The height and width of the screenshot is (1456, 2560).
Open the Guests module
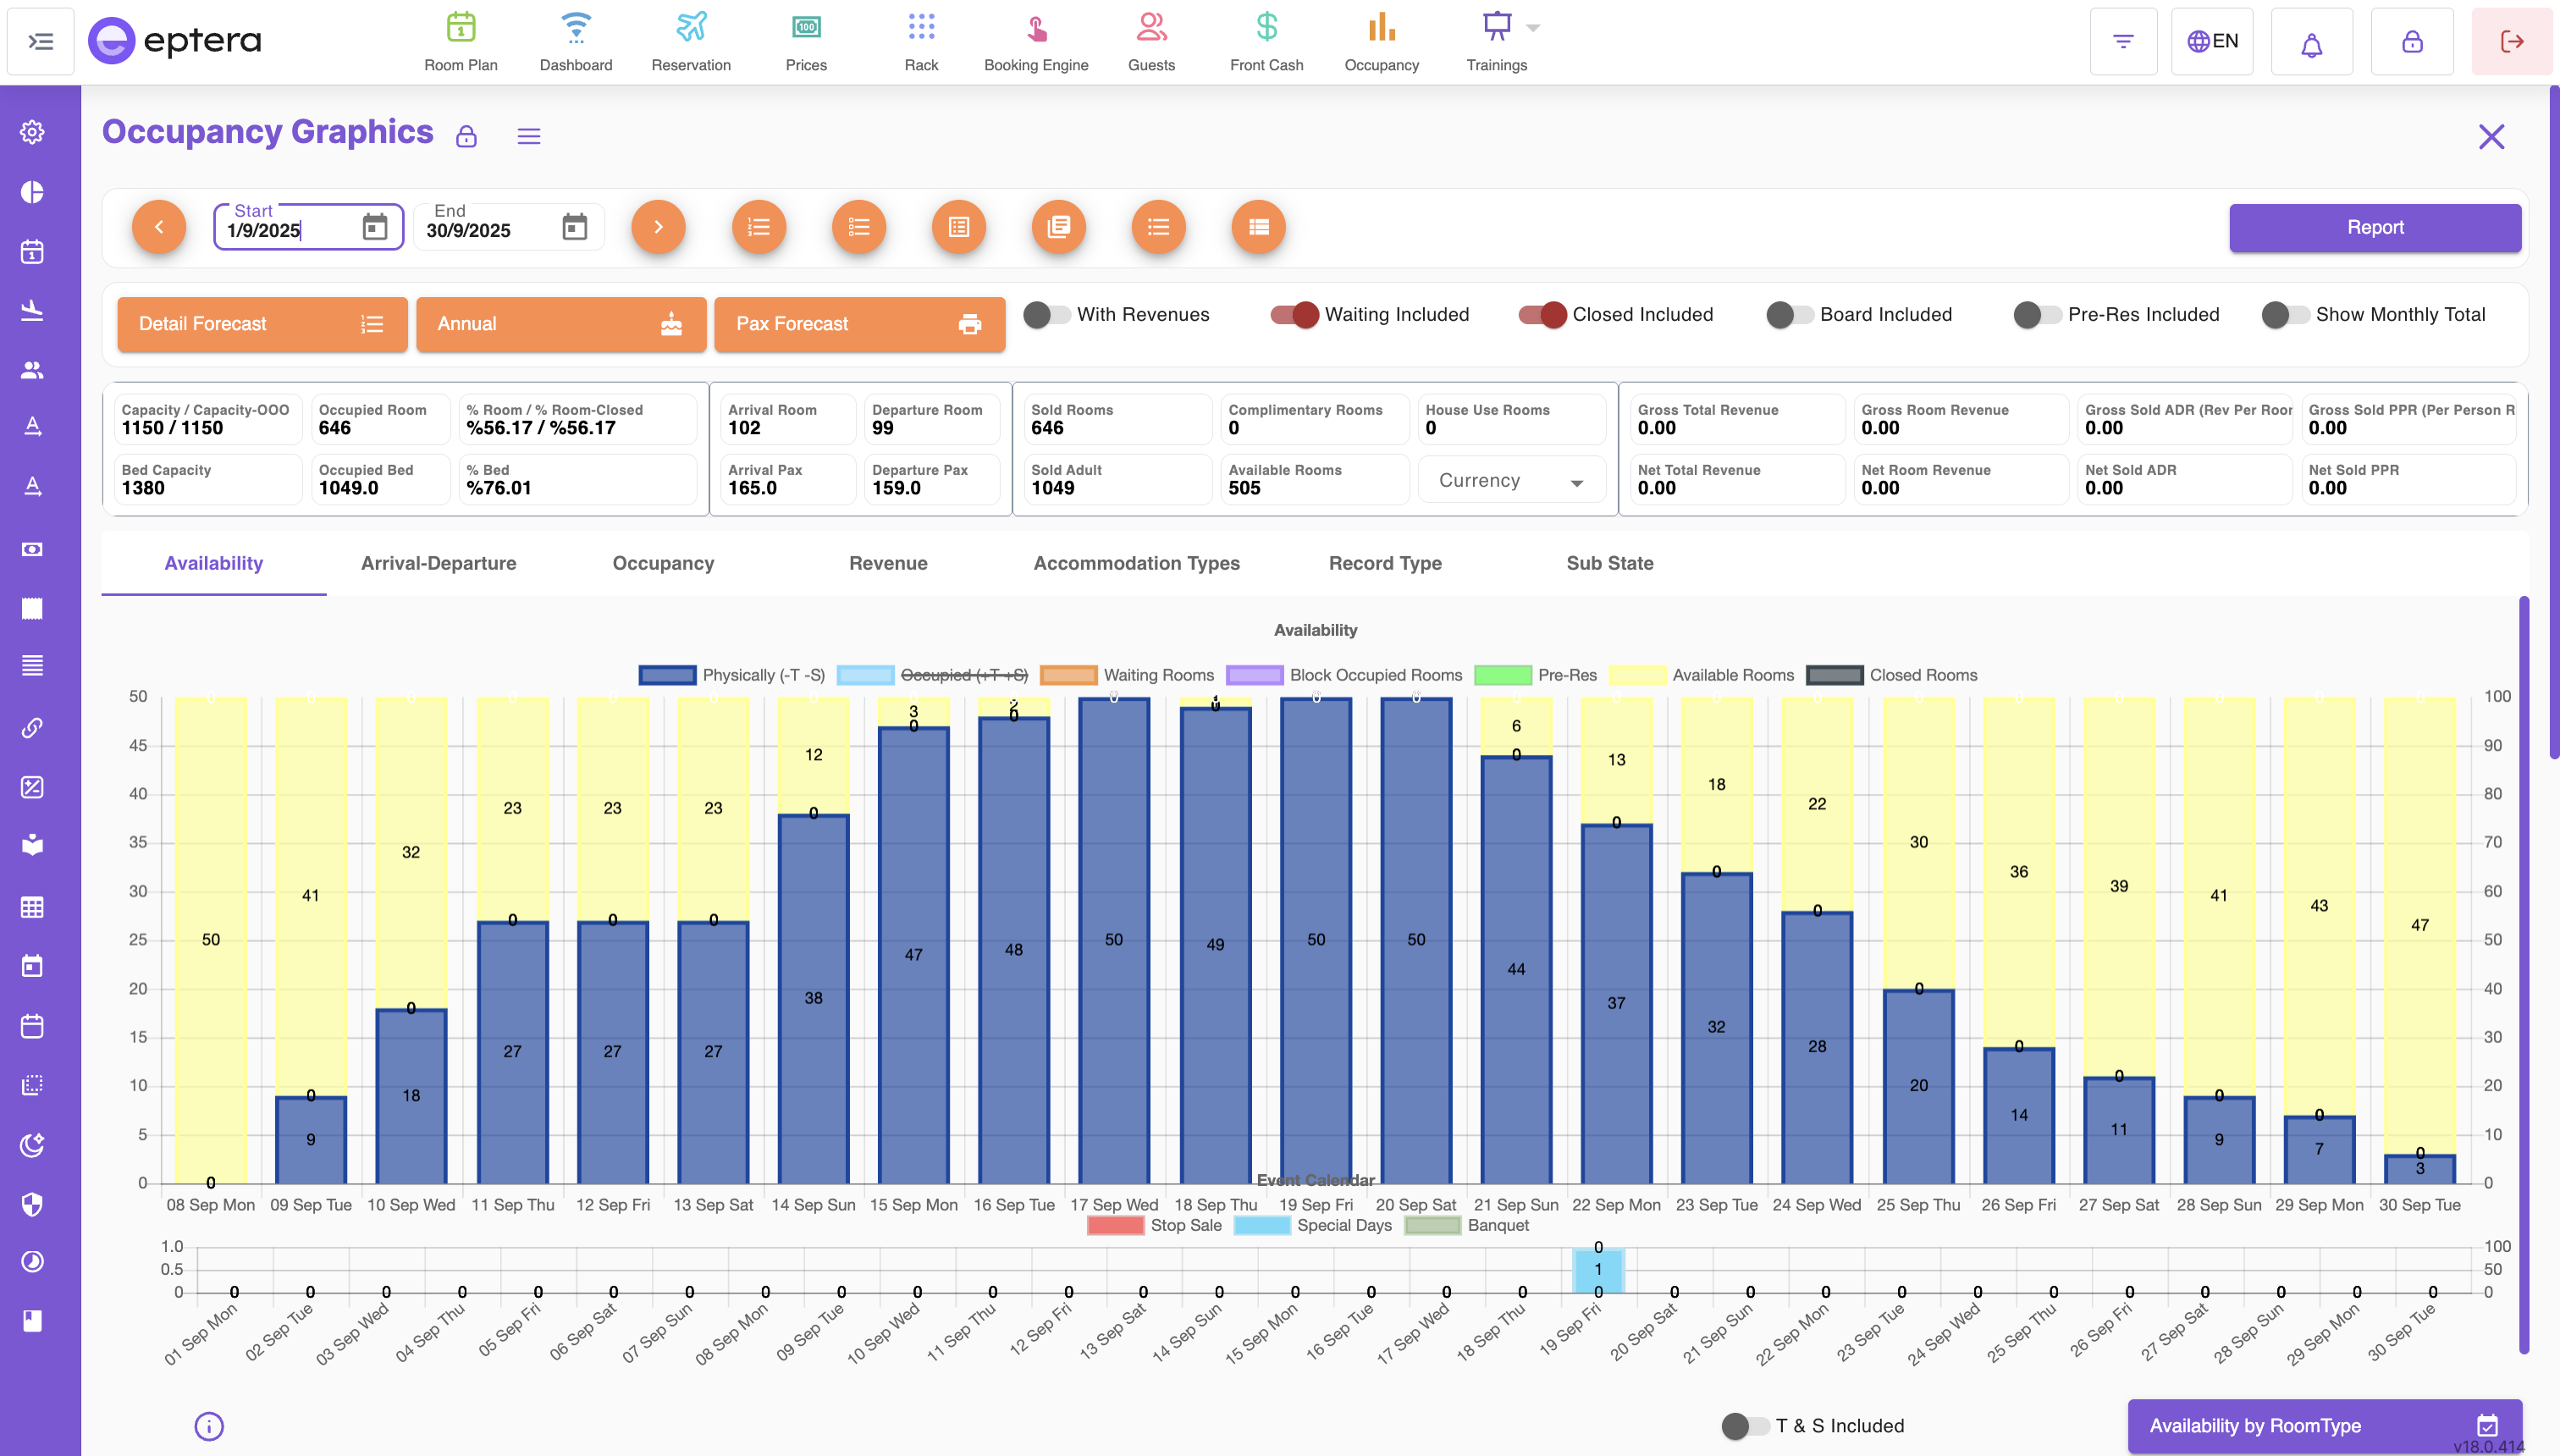click(x=1151, y=41)
